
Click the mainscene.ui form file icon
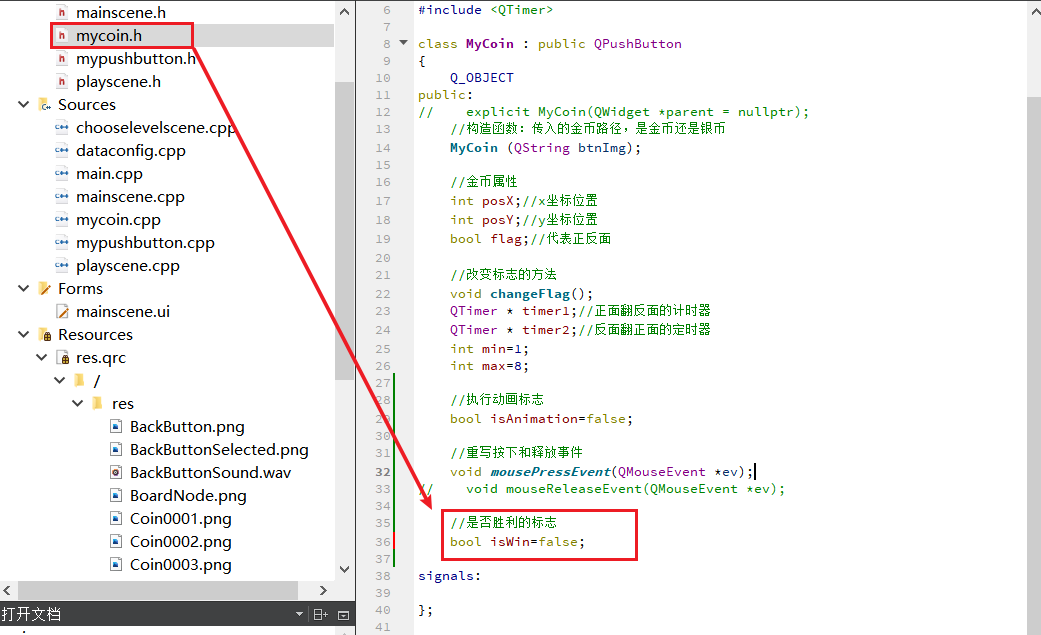pyautogui.click(x=62, y=312)
